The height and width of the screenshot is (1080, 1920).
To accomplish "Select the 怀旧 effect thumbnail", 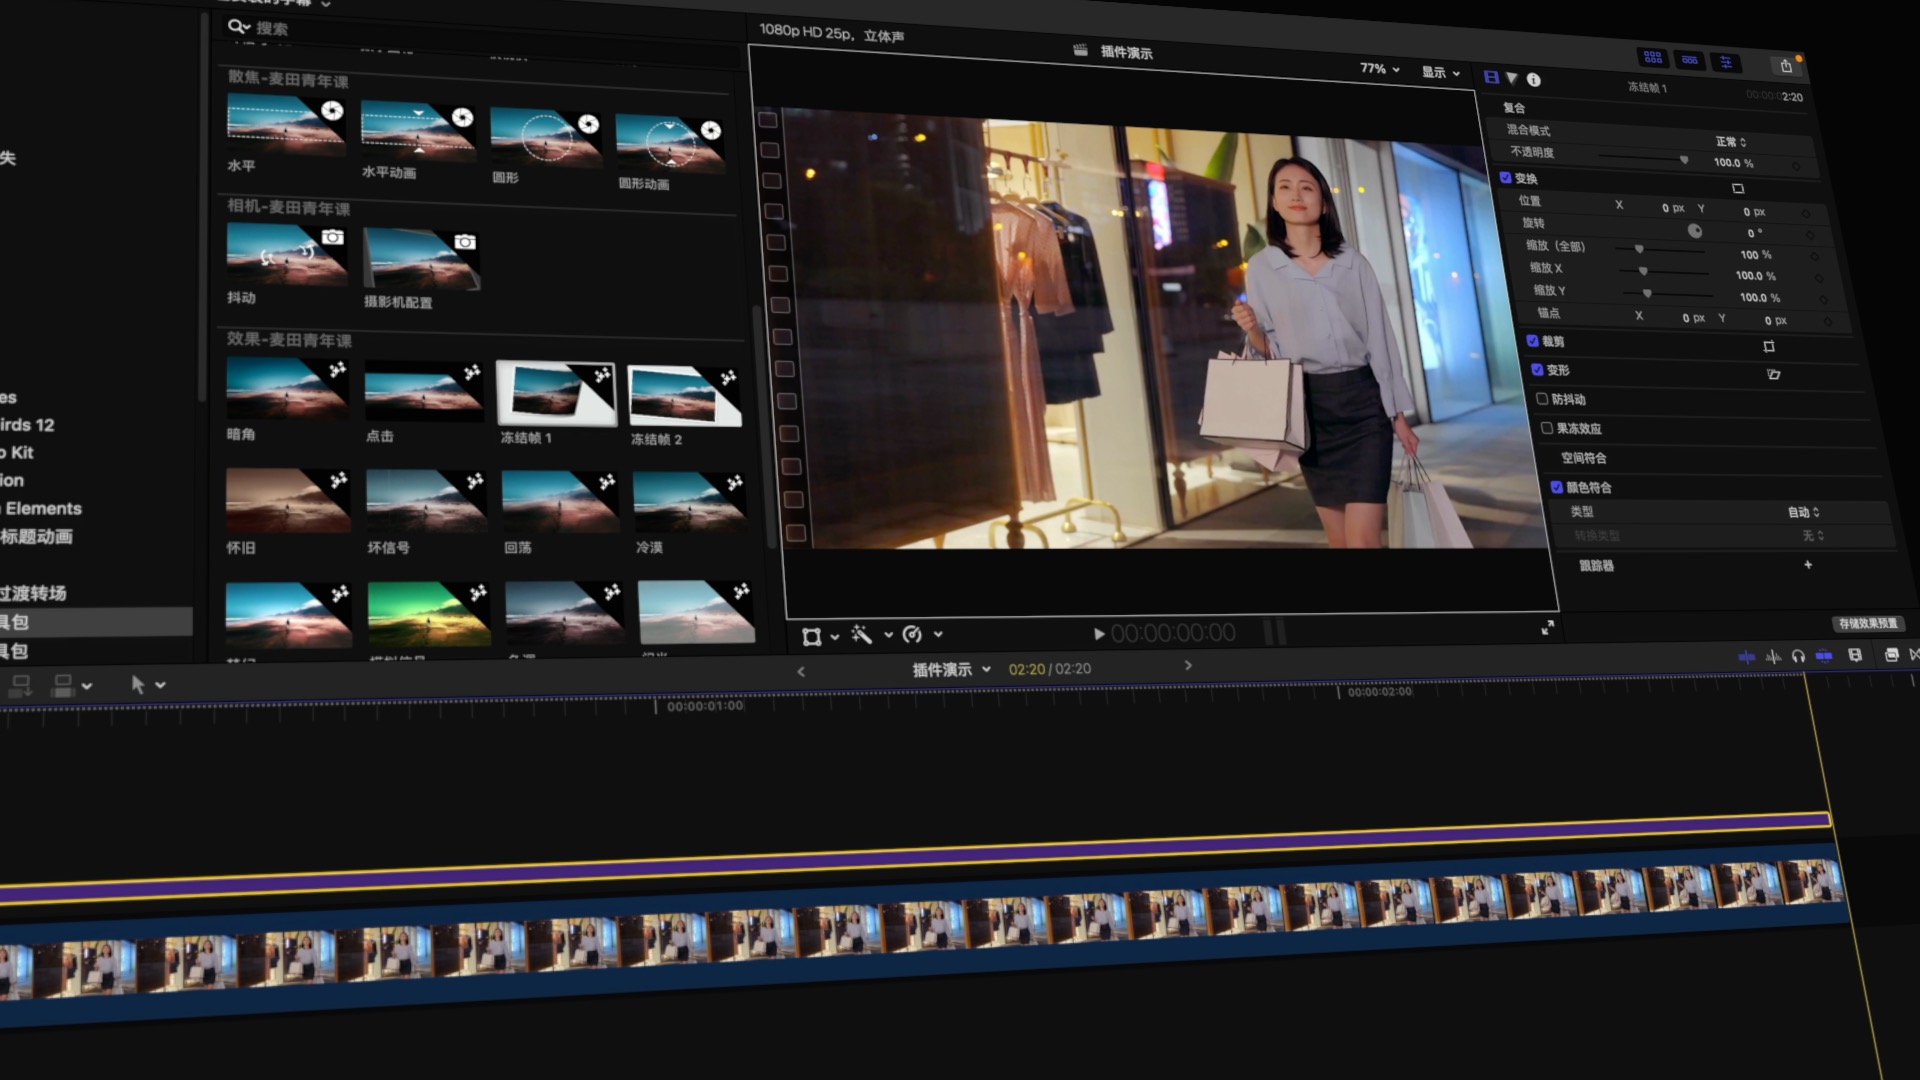I will (288, 500).
